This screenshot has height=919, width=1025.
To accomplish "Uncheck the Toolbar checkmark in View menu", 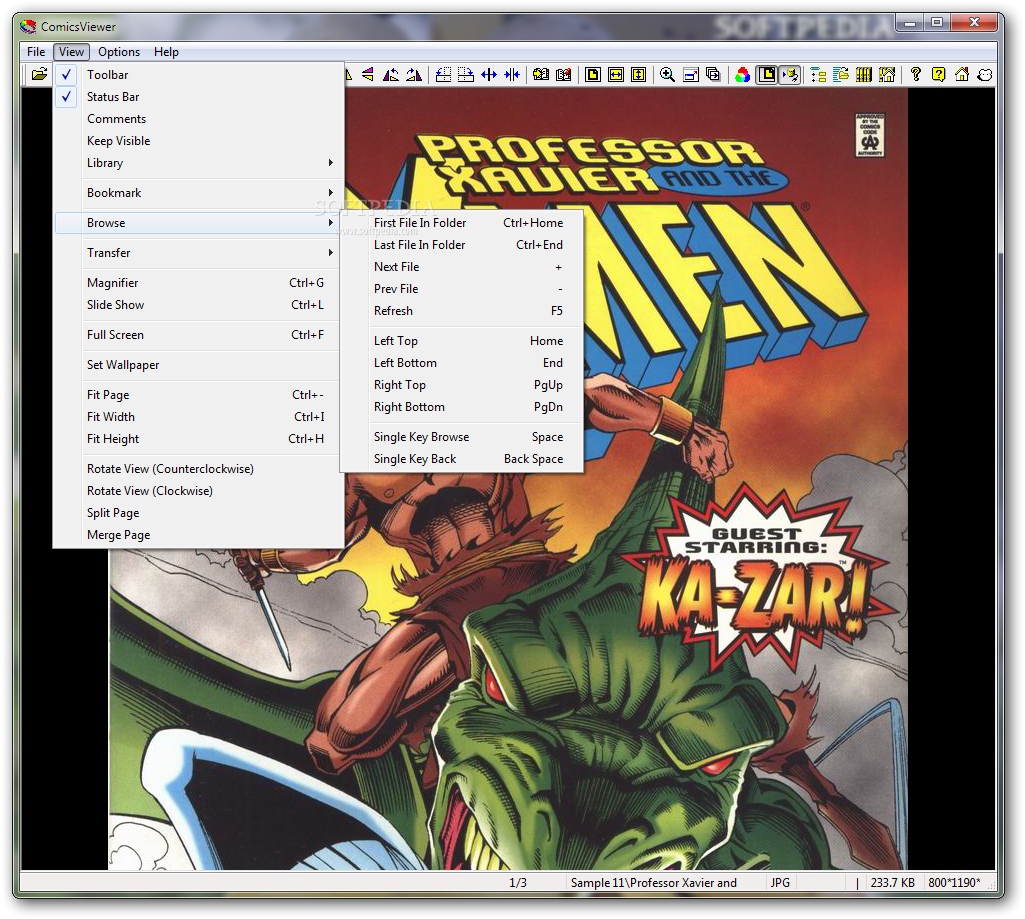I will coord(66,75).
